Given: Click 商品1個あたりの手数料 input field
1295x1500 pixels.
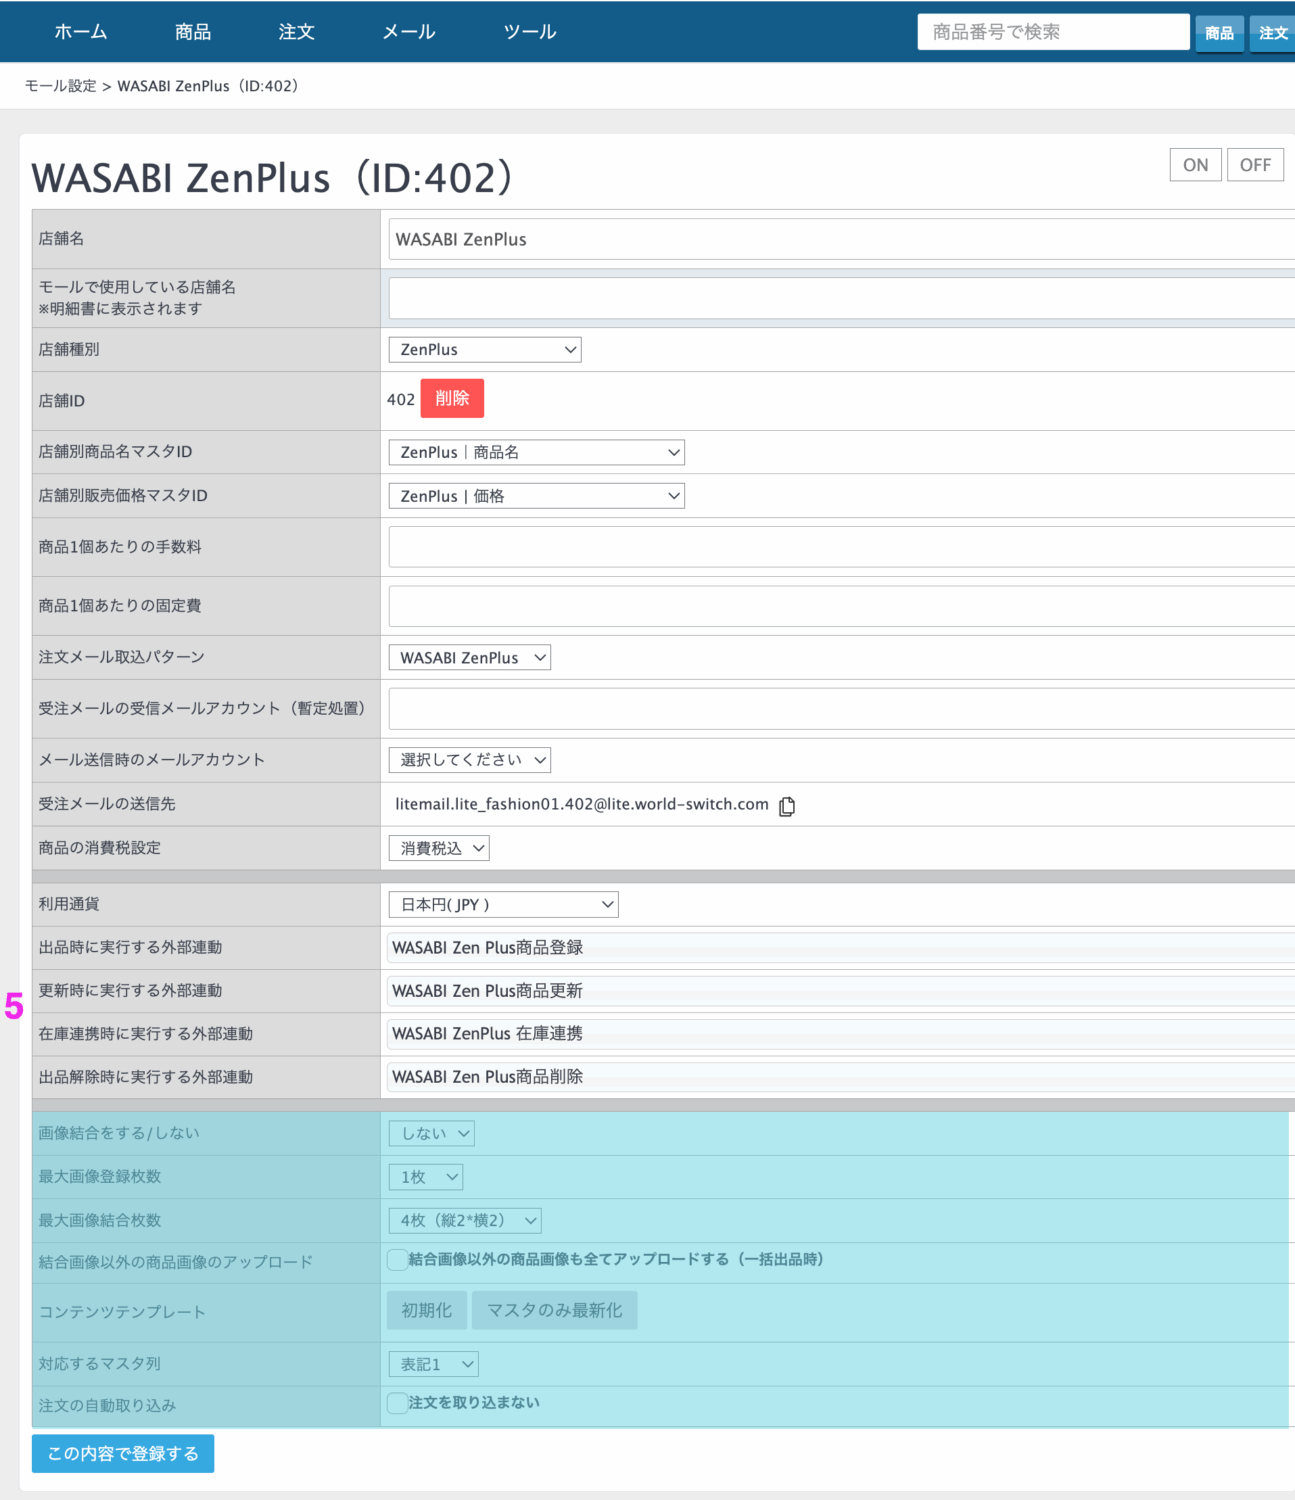Looking at the screenshot, I should (842, 547).
